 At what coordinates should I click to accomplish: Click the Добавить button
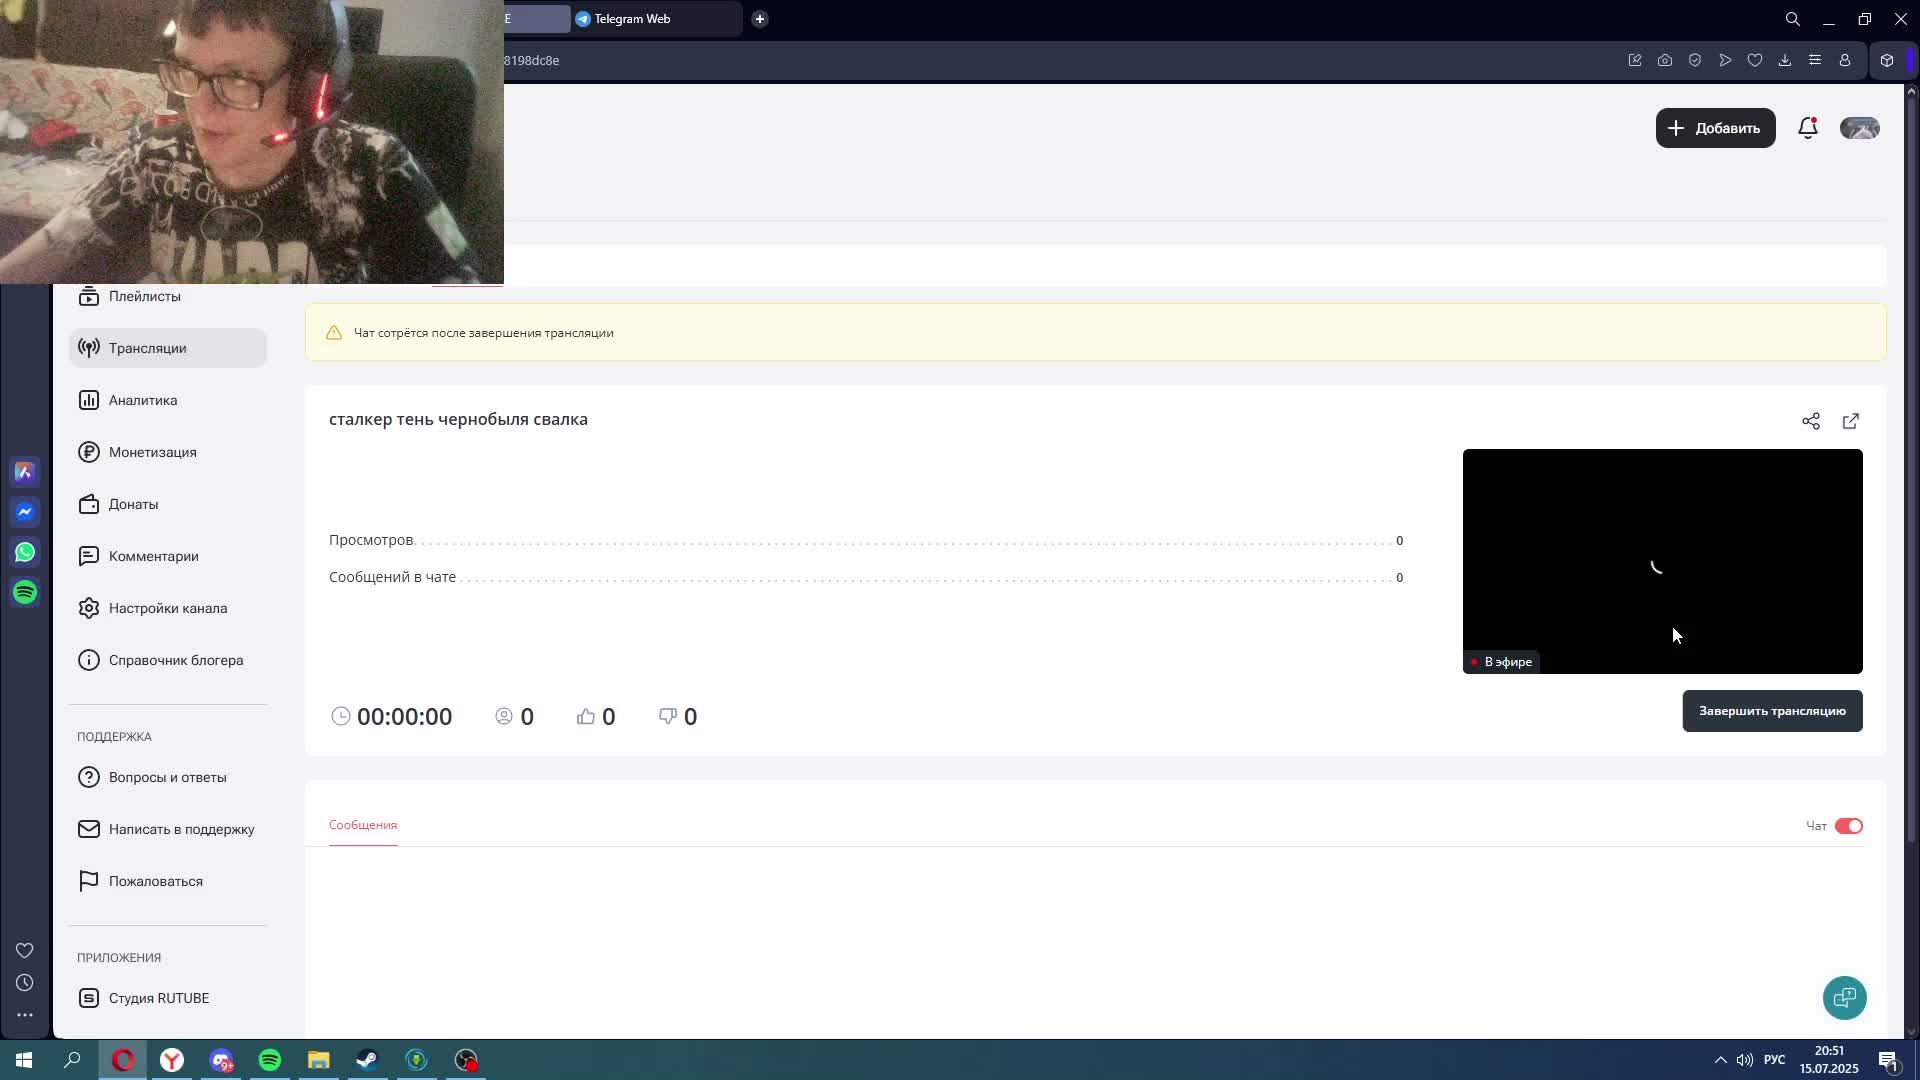click(1715, 128)
